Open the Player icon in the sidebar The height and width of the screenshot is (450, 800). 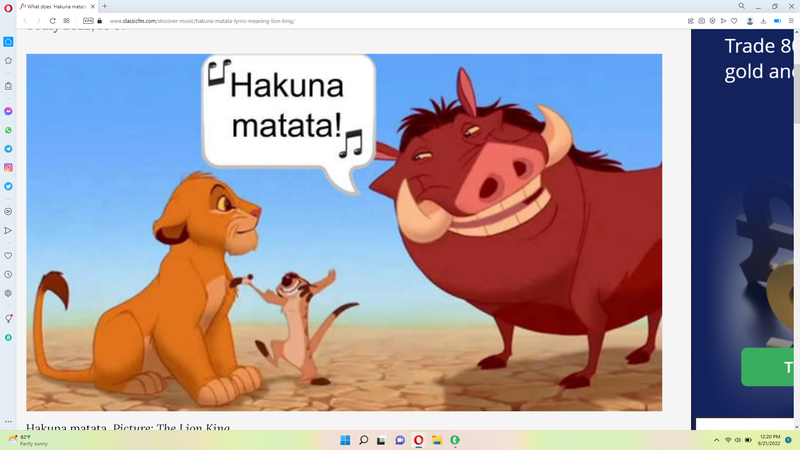[8, 211]
